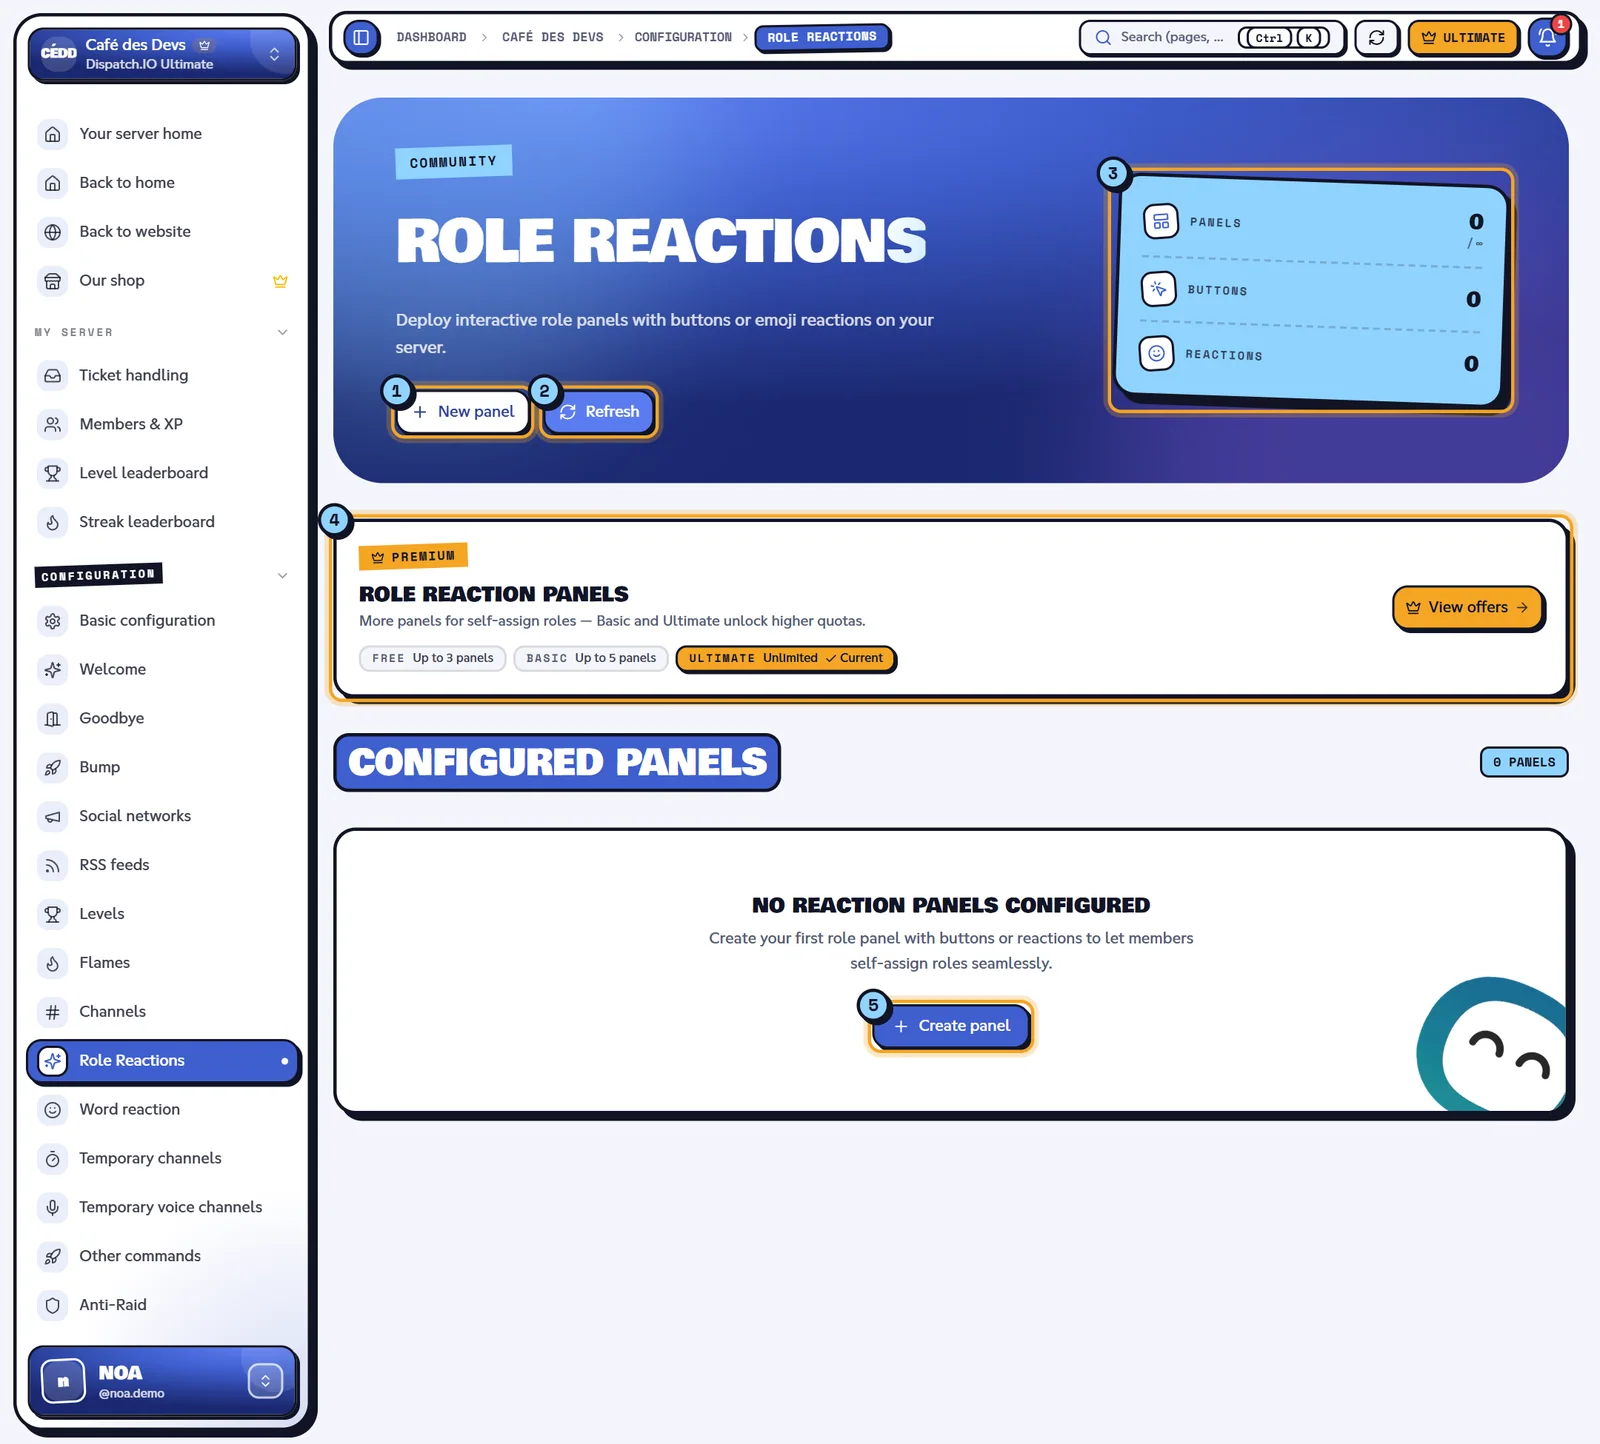Click the Welcome sparkle icon
Viewport: 1600px width, 1444px height.
53,670
